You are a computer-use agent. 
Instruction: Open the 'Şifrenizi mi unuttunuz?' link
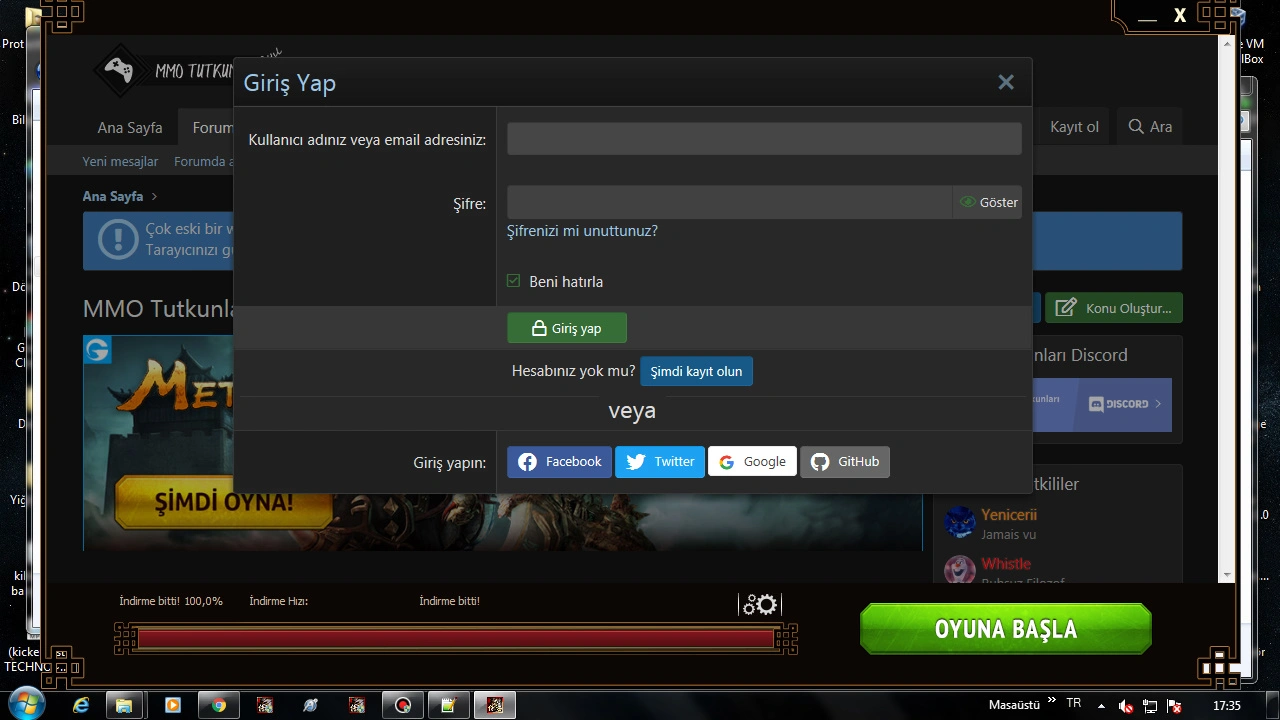point(582,231)
